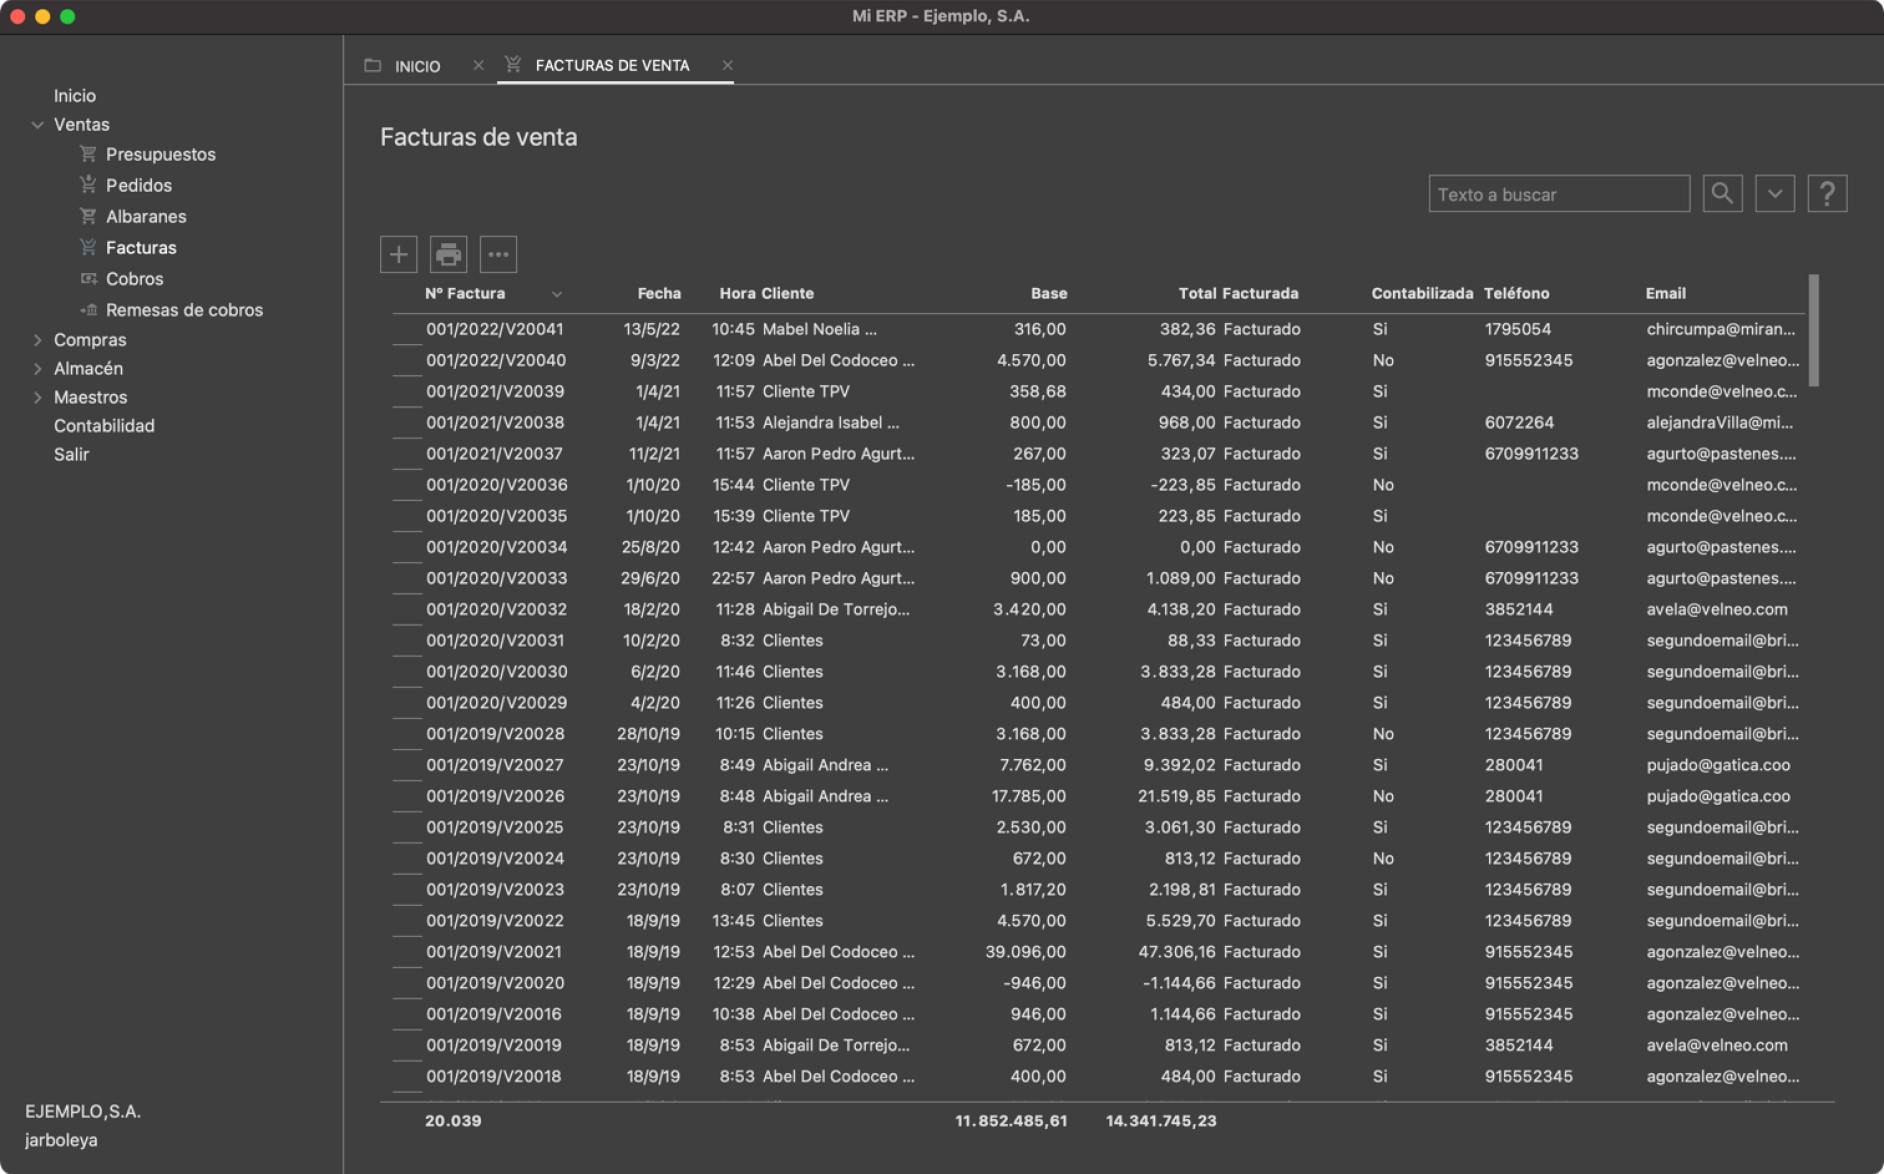Close the INICIO tab
Screen dimensions: 1884x1174
point(478,65)
